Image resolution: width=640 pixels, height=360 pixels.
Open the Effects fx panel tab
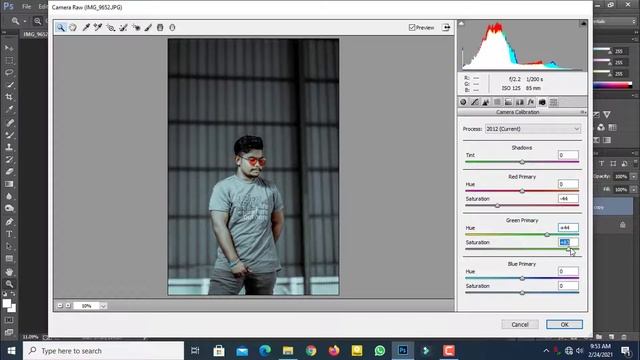coord(531,102)
